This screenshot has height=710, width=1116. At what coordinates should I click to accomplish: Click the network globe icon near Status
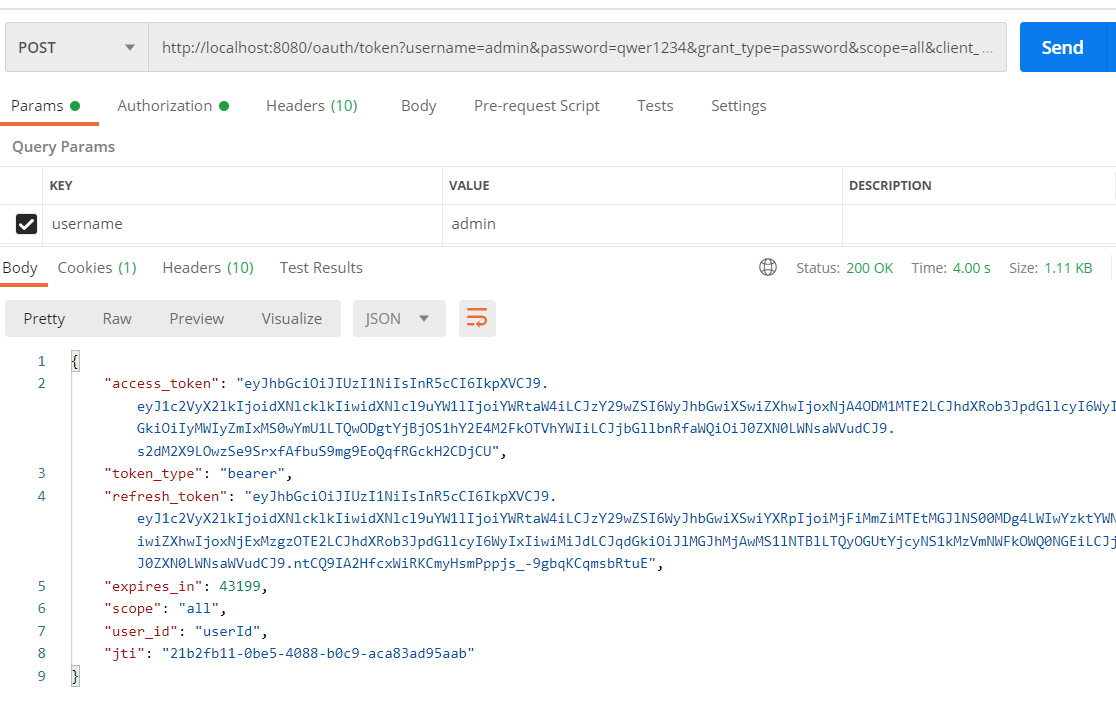pyautogui.click(x=768, y=267)
